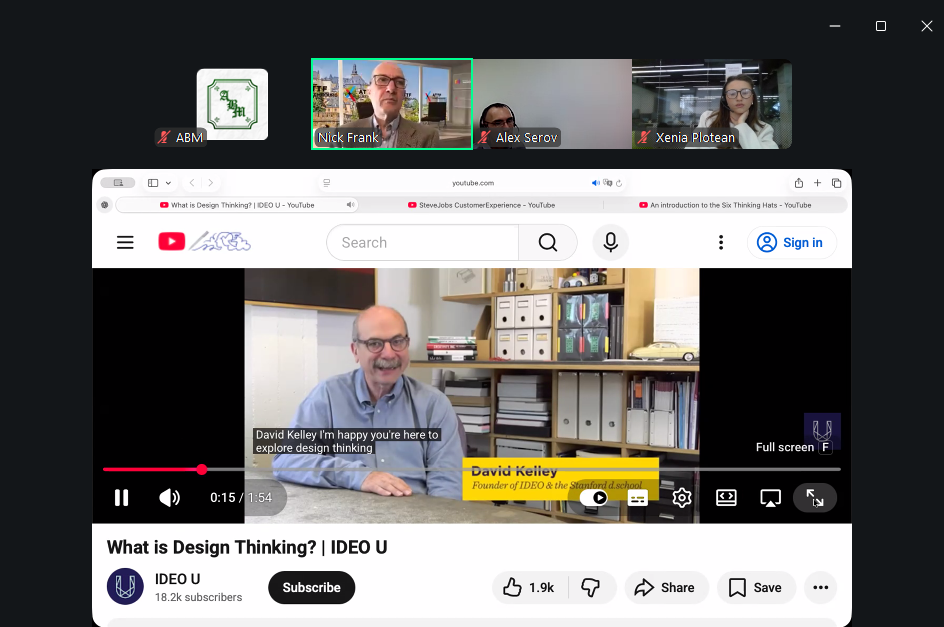The image size is (944, 627).
Task: Toggle the autoplay switch
Action: click(594, 497)
